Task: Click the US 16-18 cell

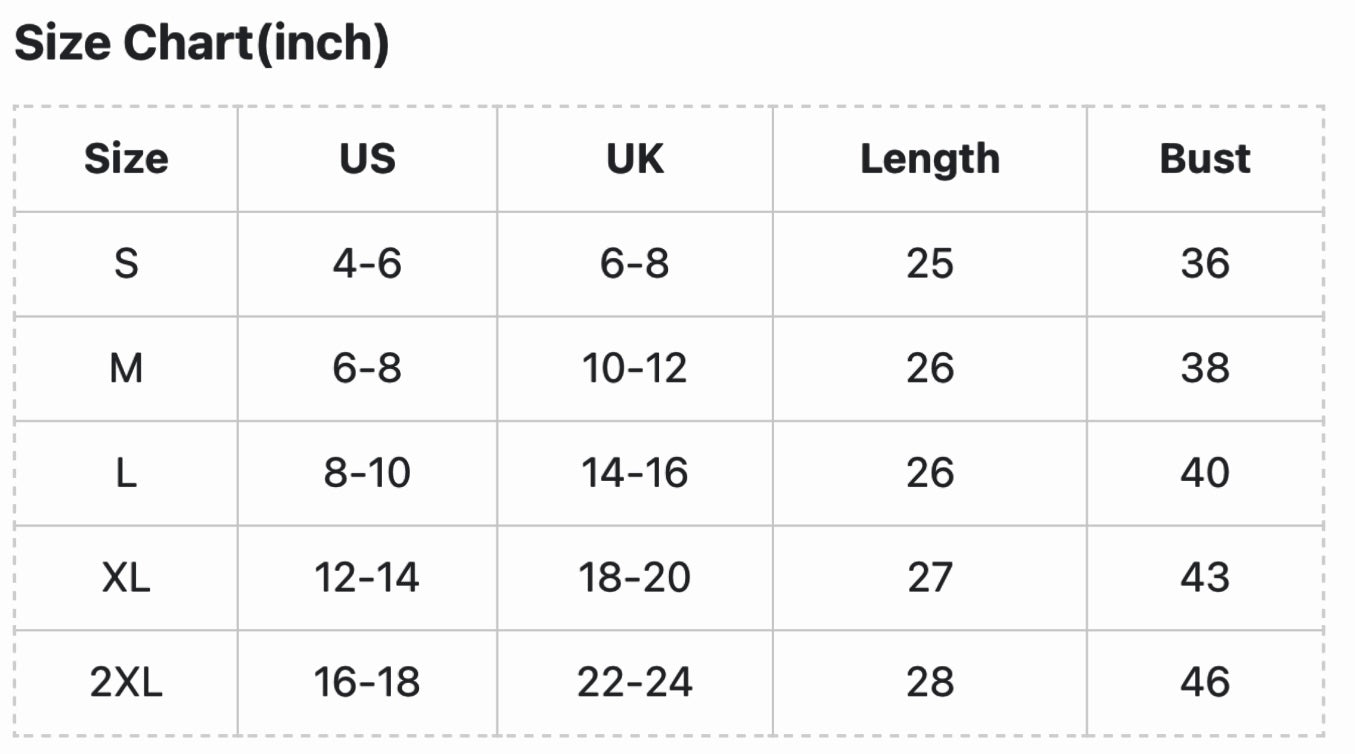Action: [x=367, y=683]
